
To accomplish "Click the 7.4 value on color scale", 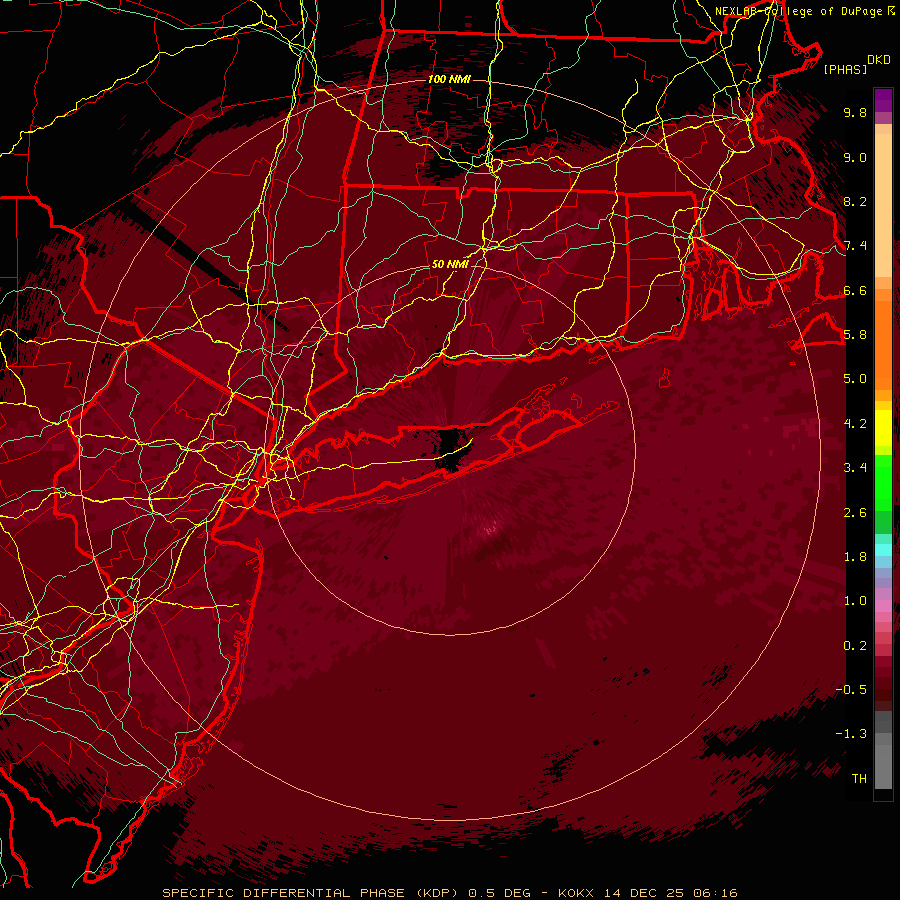I will (855, 246).
